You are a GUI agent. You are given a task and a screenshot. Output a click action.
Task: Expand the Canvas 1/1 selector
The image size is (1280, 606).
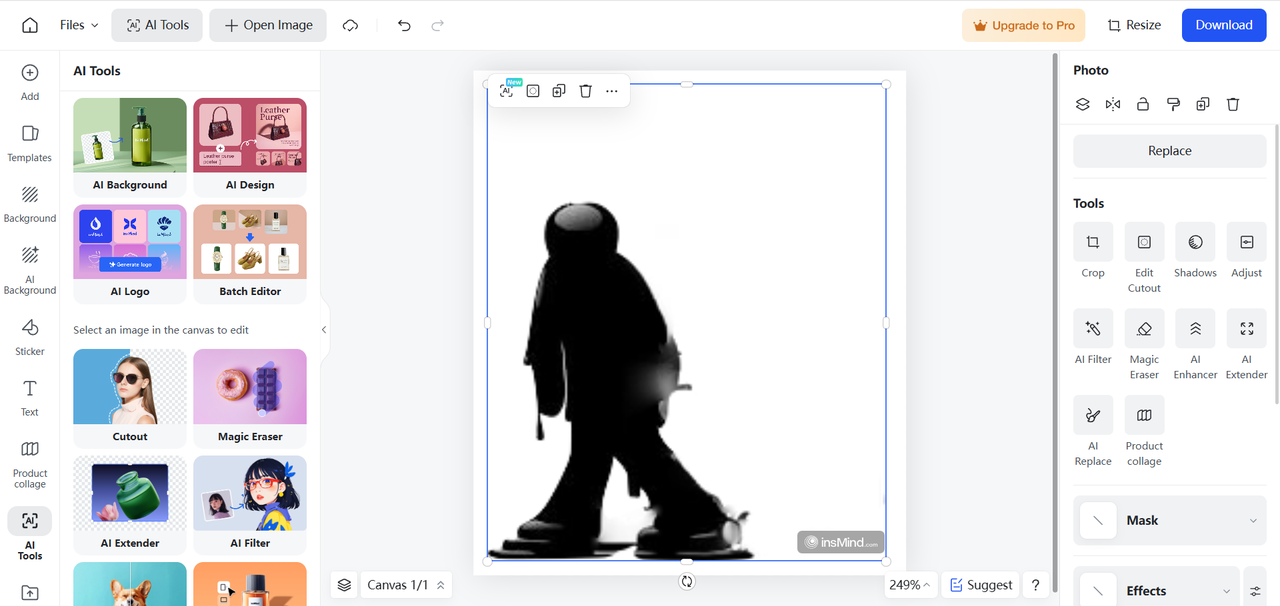[406, 585]
